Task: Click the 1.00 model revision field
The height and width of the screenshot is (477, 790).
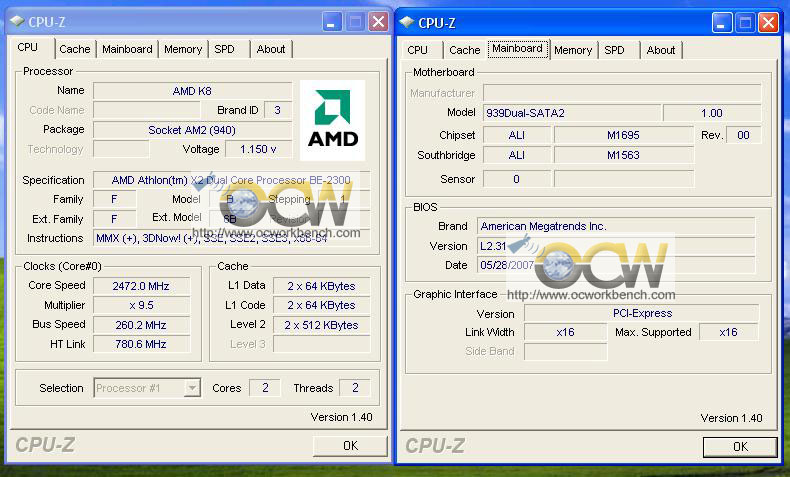Action: click(x=712, y=113)
